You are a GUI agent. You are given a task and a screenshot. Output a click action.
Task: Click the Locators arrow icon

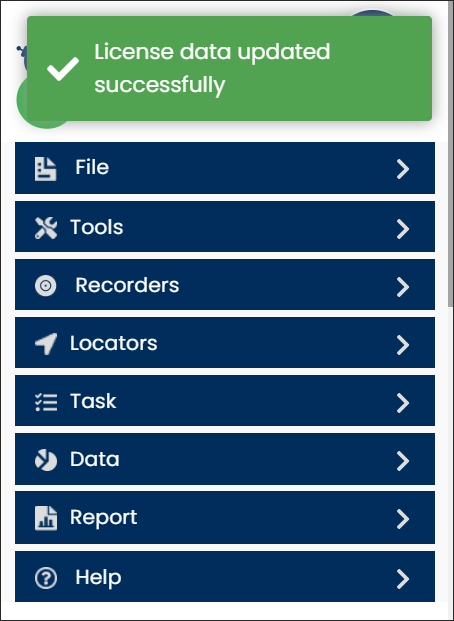[46, 344]
